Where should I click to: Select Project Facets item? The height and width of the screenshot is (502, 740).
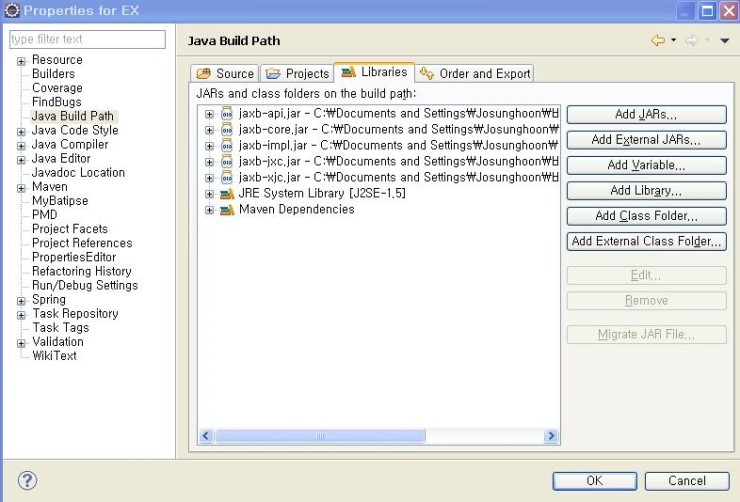pos(70,229)
